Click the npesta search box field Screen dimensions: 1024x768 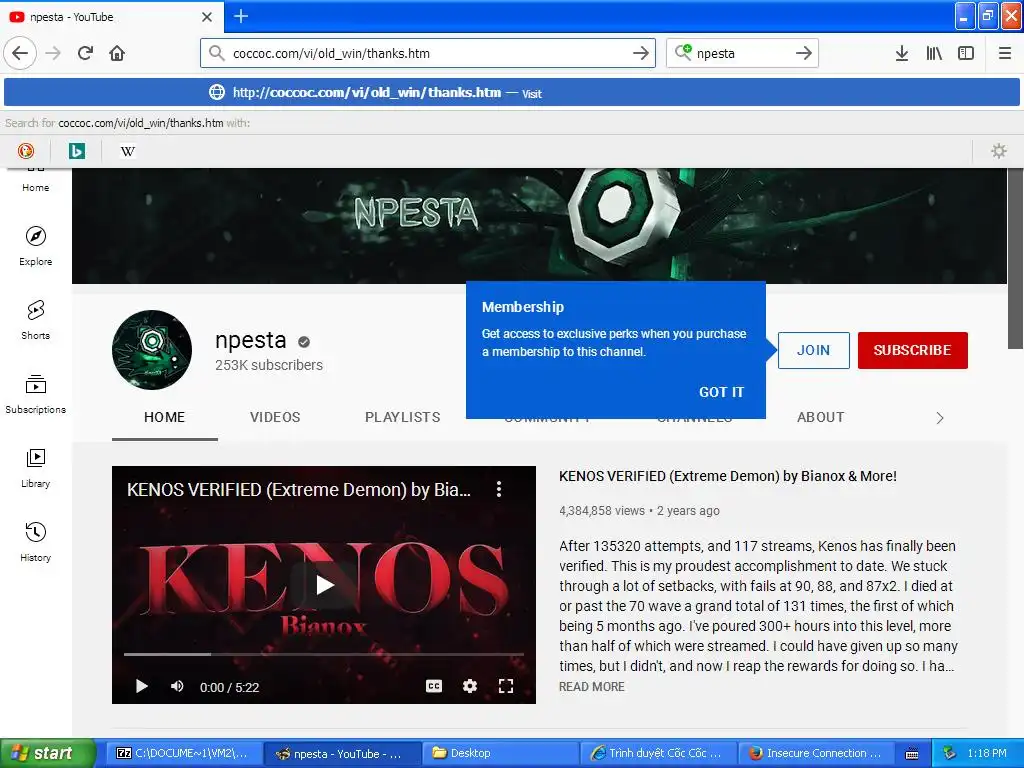(x=741, y=53)
